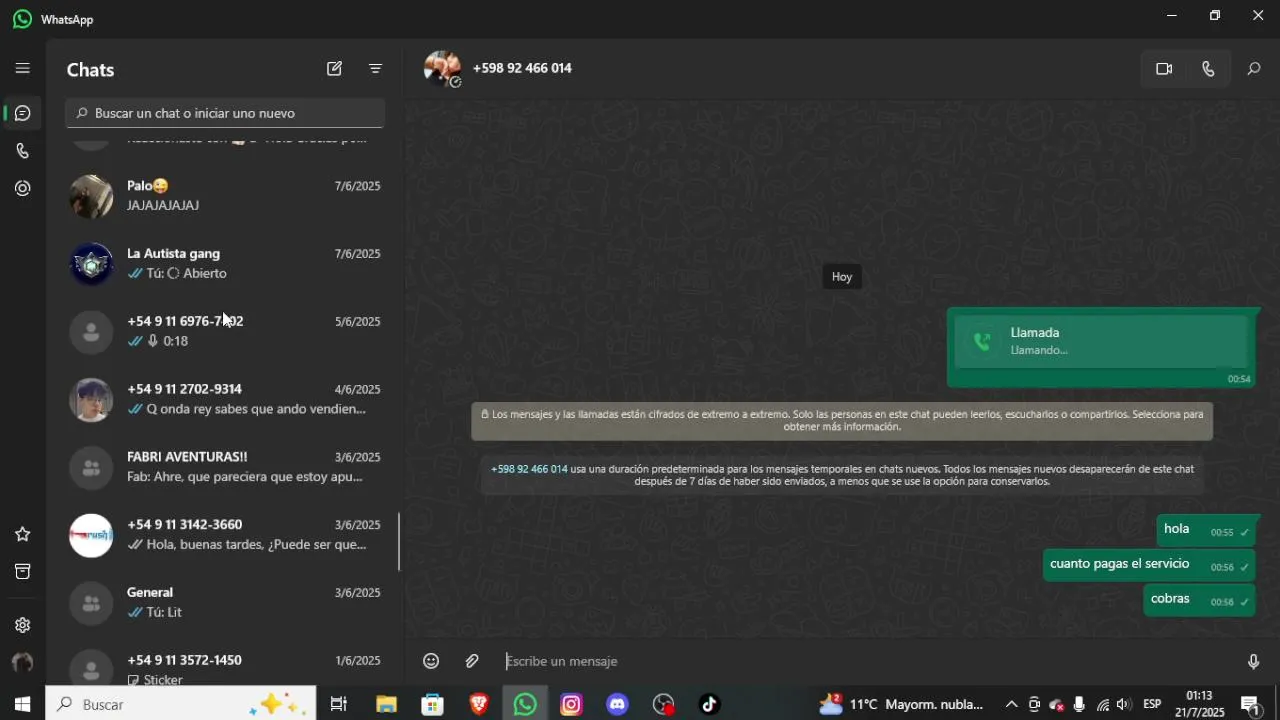The height and width of the screenshot is (720, 1280).
Task: Open chat with +54 9 11 3142-3660
Action: 225,535
